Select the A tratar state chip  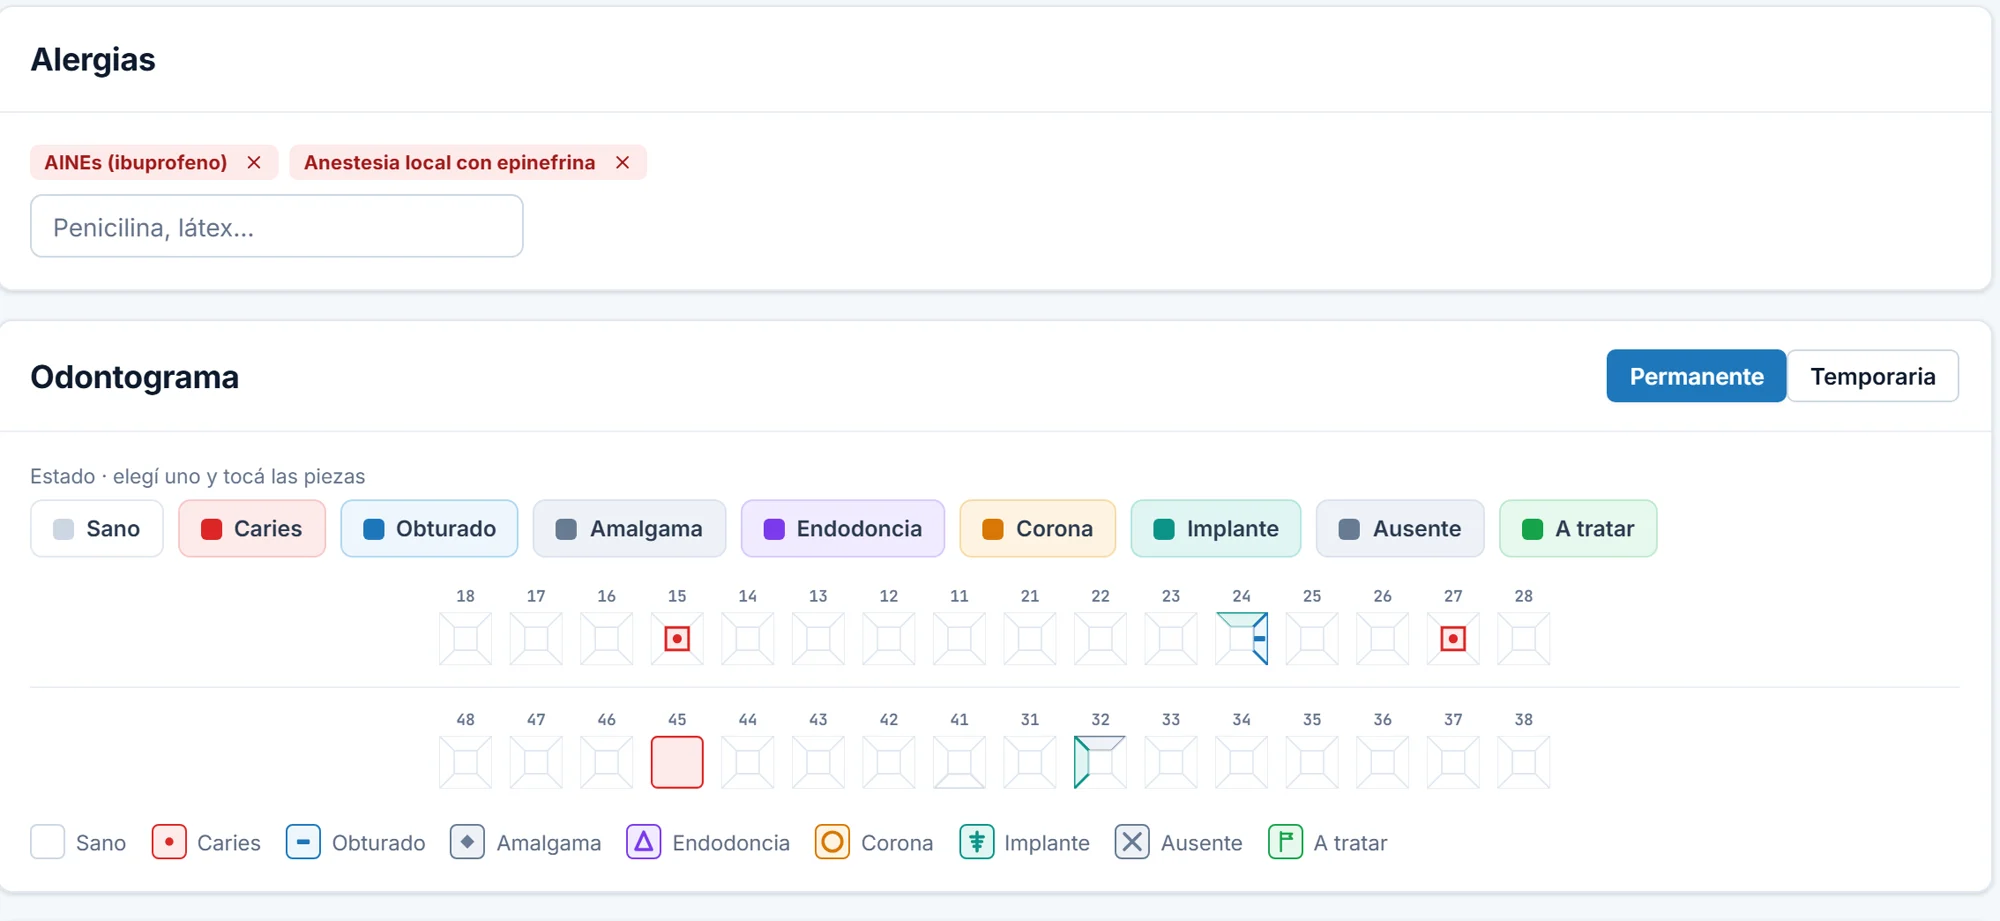(1578, 528)
